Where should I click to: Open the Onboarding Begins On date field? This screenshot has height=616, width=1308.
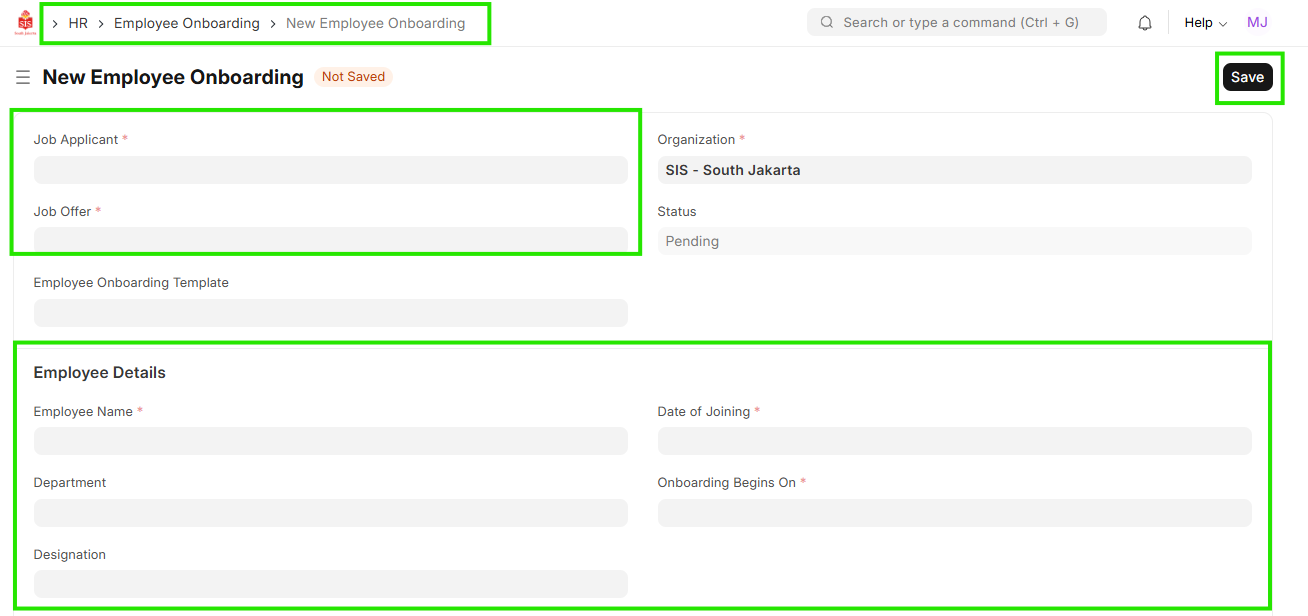953,513
